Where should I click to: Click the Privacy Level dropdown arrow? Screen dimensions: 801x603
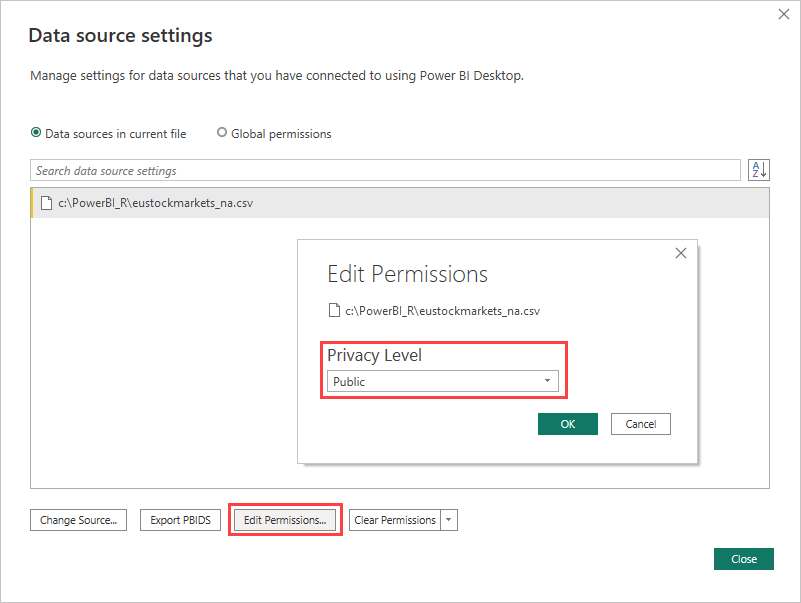click(x=547, y=381)
